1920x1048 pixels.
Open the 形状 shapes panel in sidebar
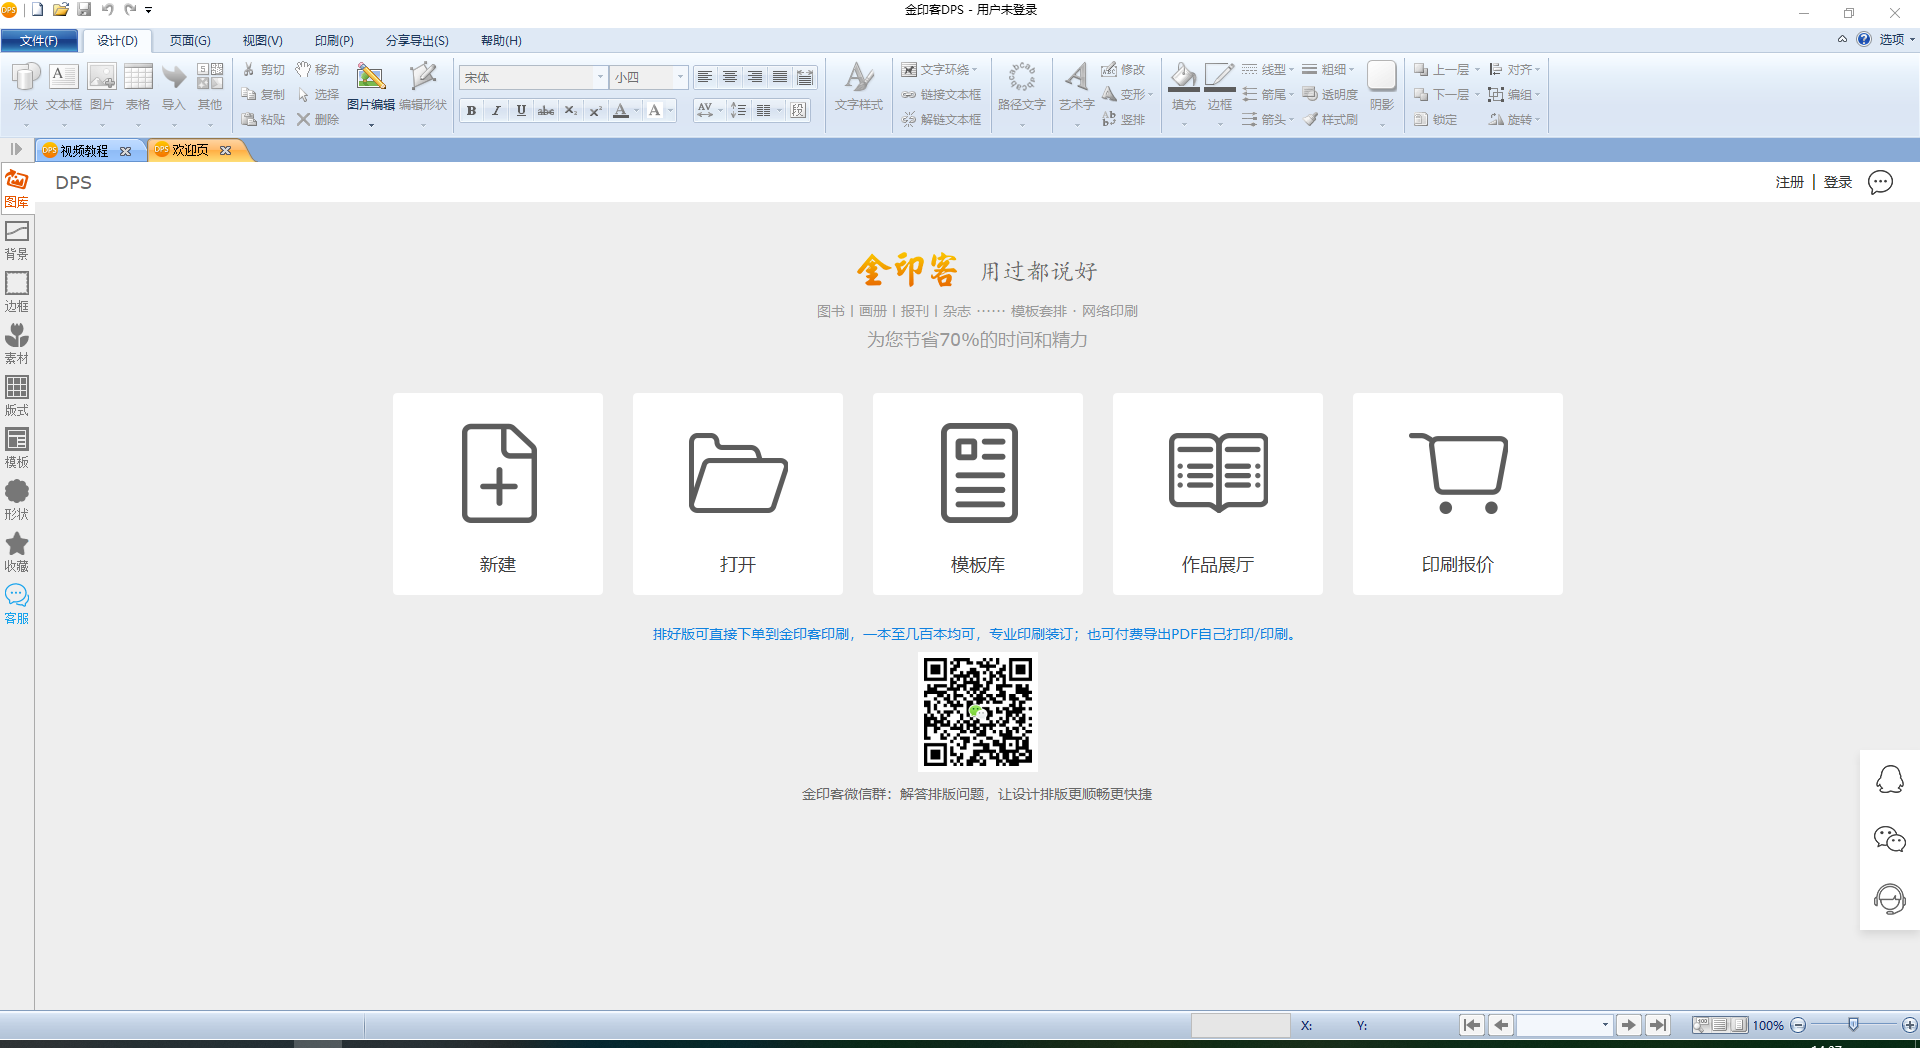17,500
